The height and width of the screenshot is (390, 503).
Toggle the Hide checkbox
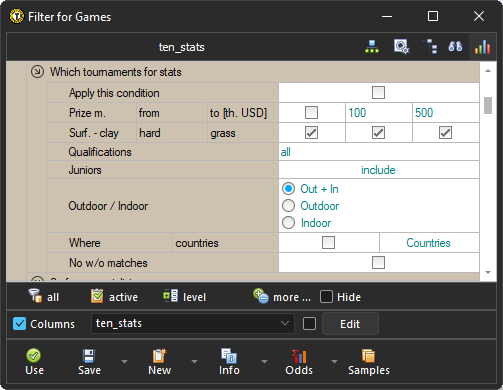point(326,296)
